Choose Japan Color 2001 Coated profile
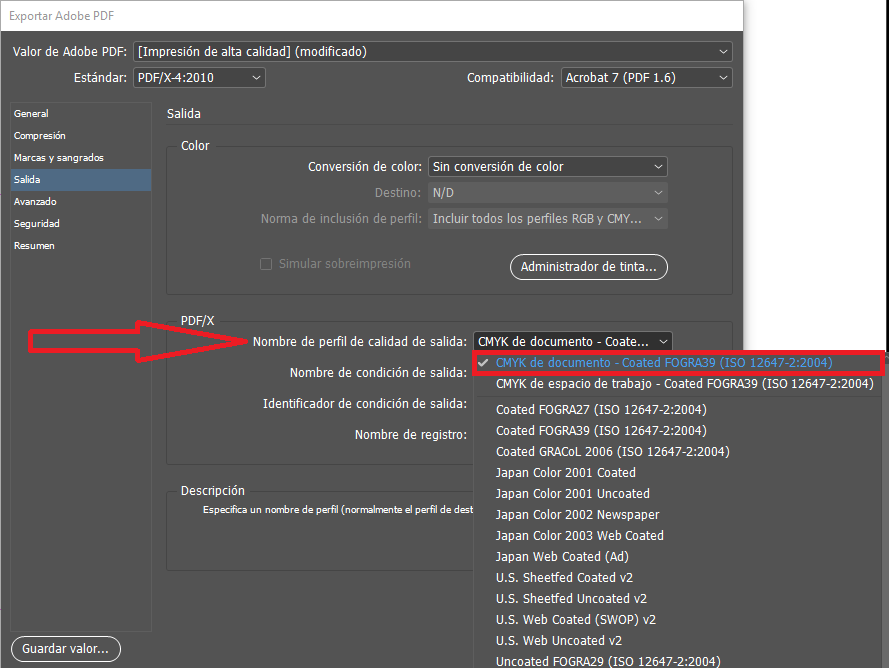 [x=678, y=472]
